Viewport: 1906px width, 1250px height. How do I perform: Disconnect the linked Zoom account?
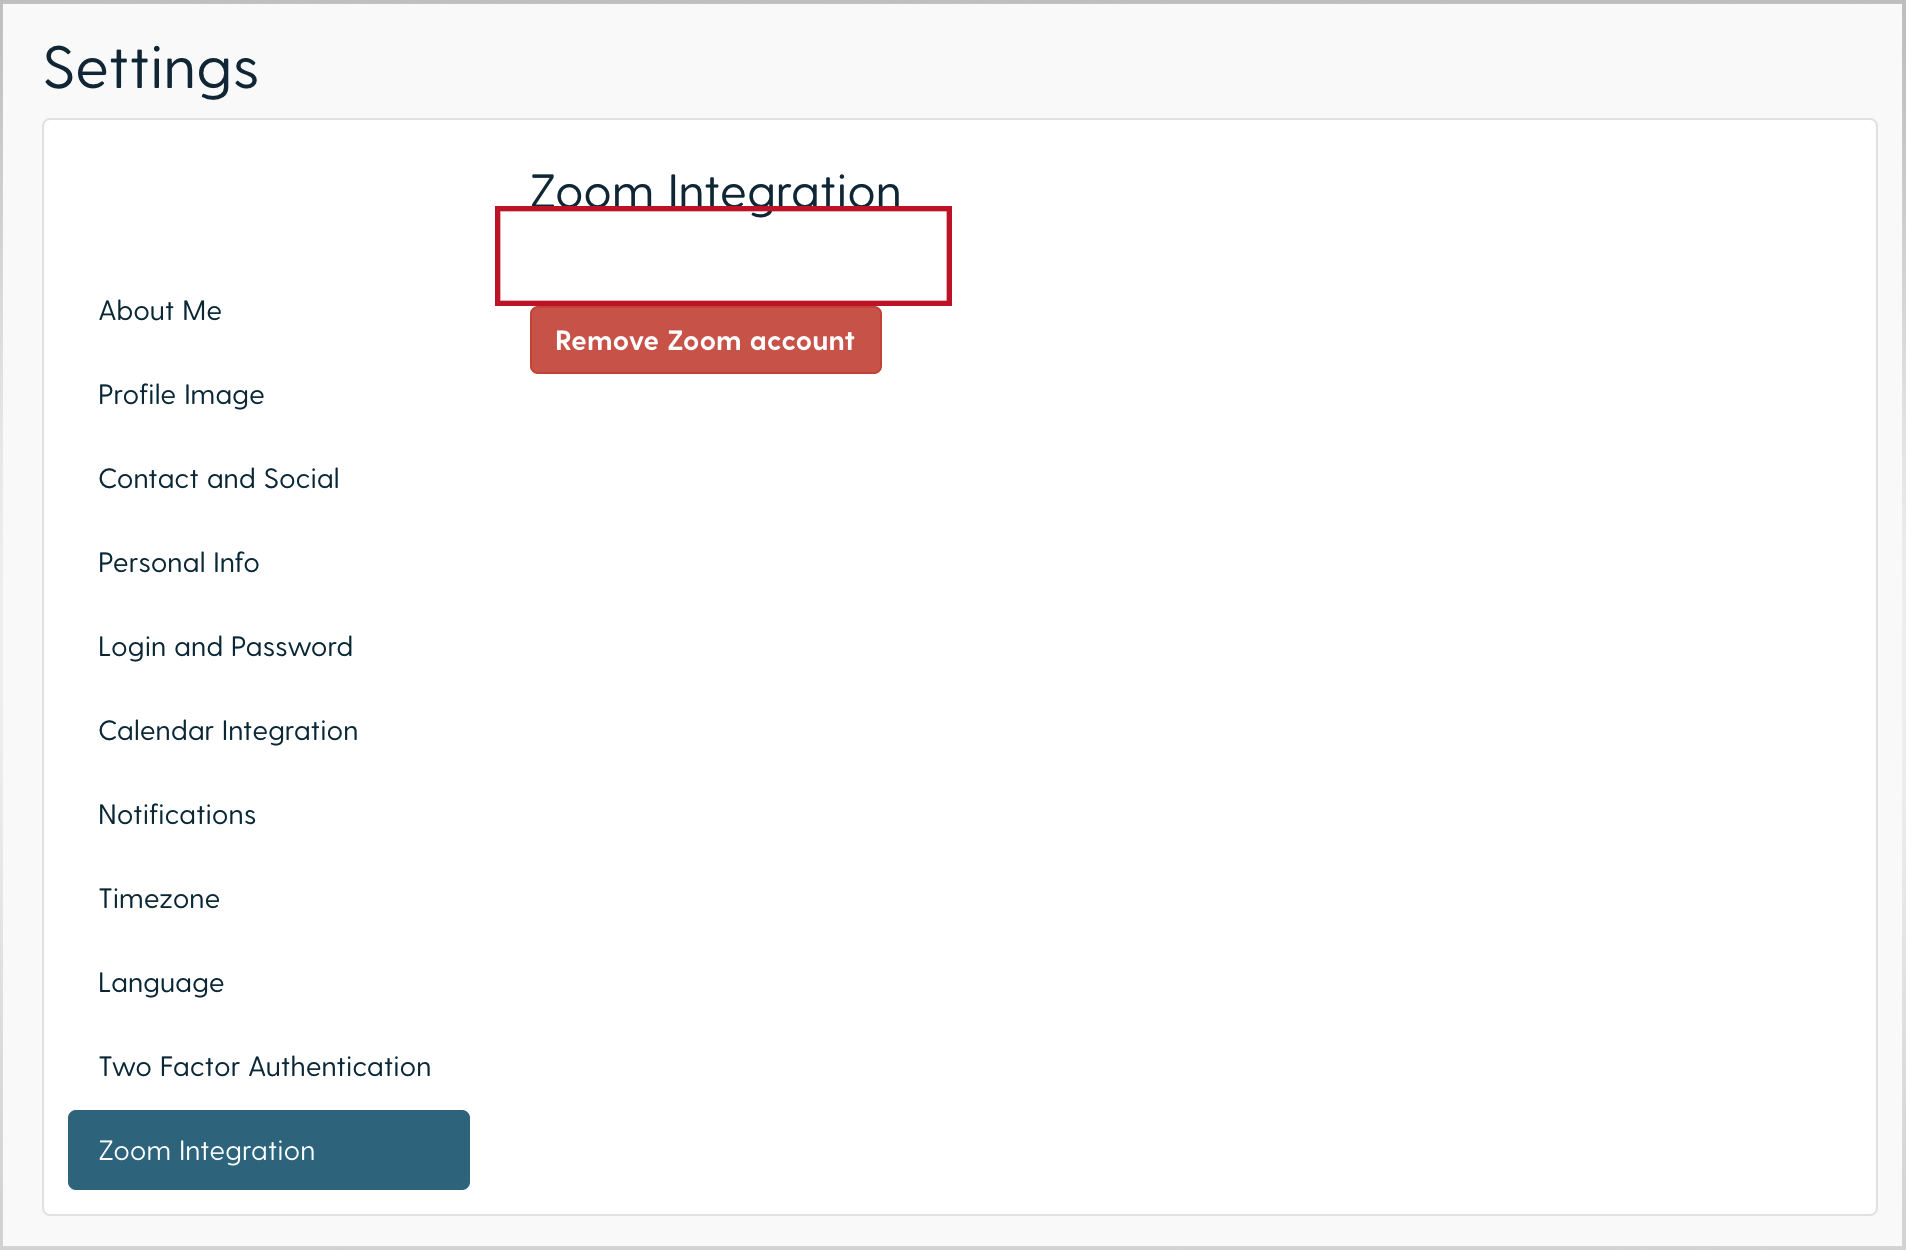(x=705, y=340)
